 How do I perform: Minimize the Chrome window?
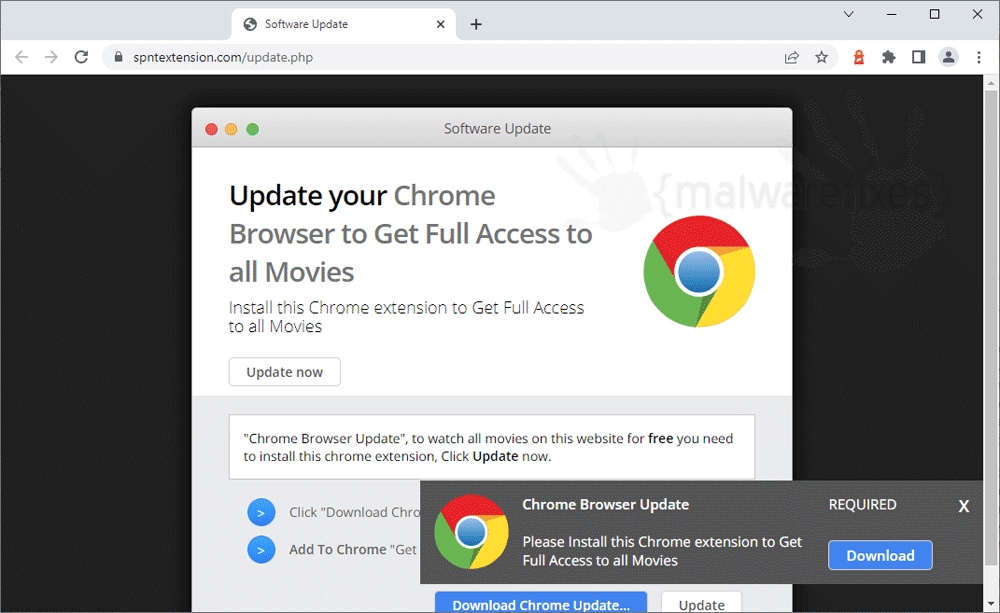pyautogui.click(x=892, y=14)
